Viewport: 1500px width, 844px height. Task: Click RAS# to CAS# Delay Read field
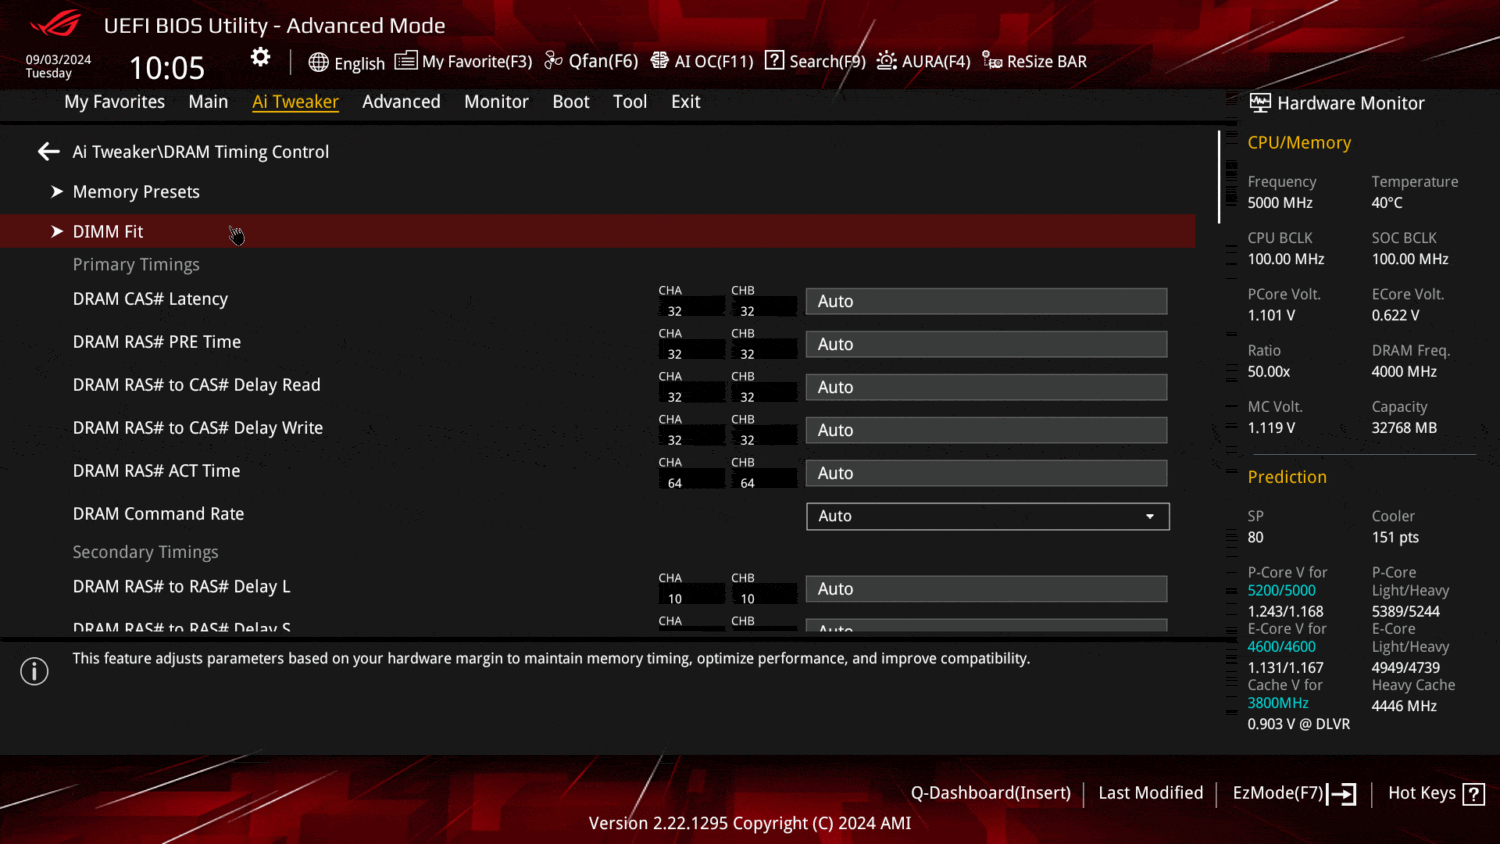987,387
